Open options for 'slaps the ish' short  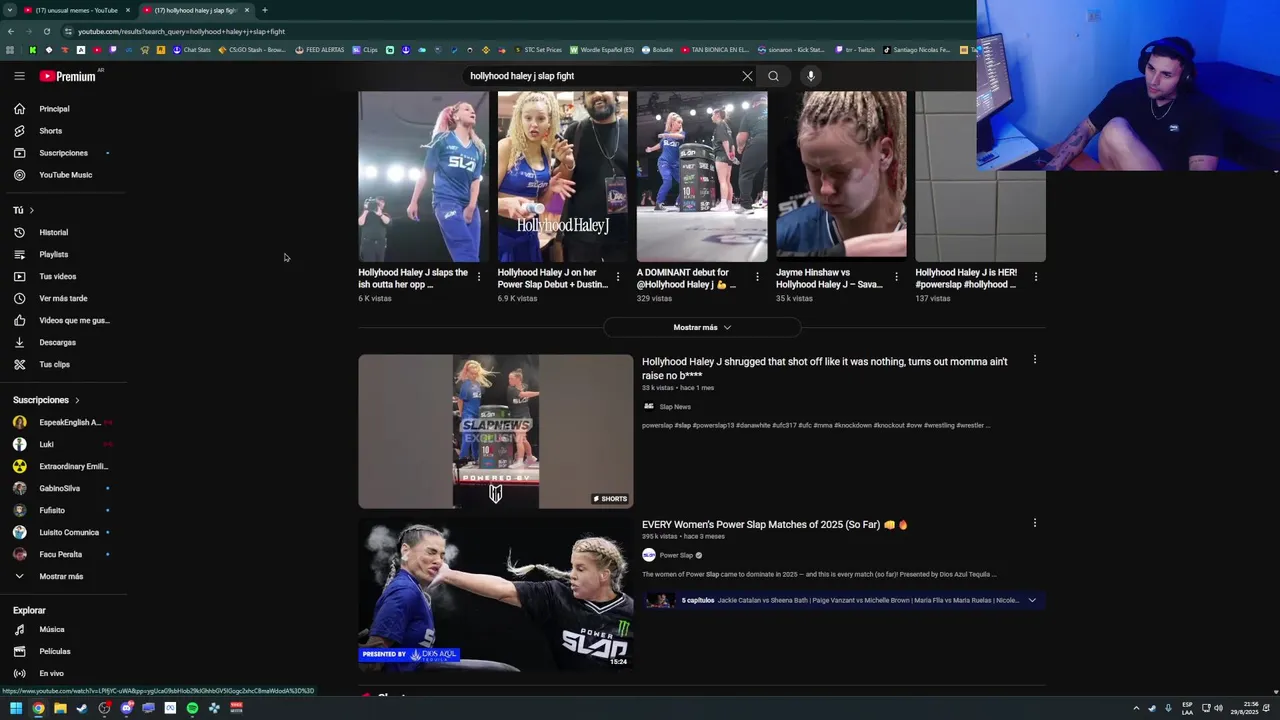[478, 277]
